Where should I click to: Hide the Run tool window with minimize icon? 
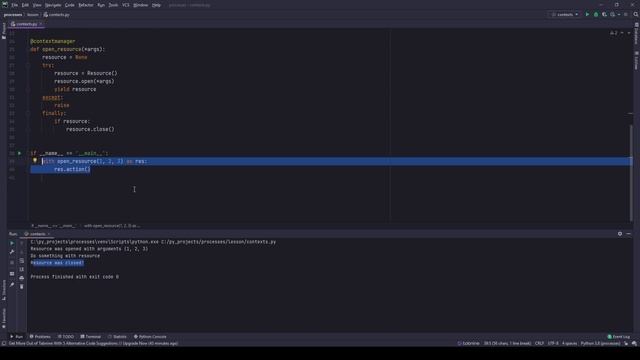point(629,234)
